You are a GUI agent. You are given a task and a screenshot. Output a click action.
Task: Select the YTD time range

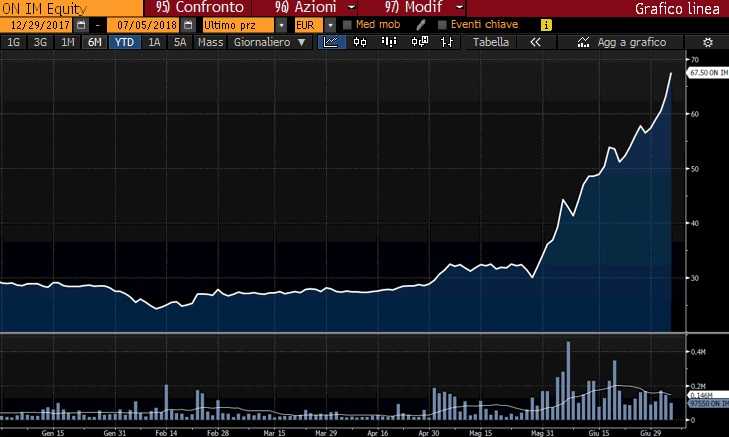(124, 42)
